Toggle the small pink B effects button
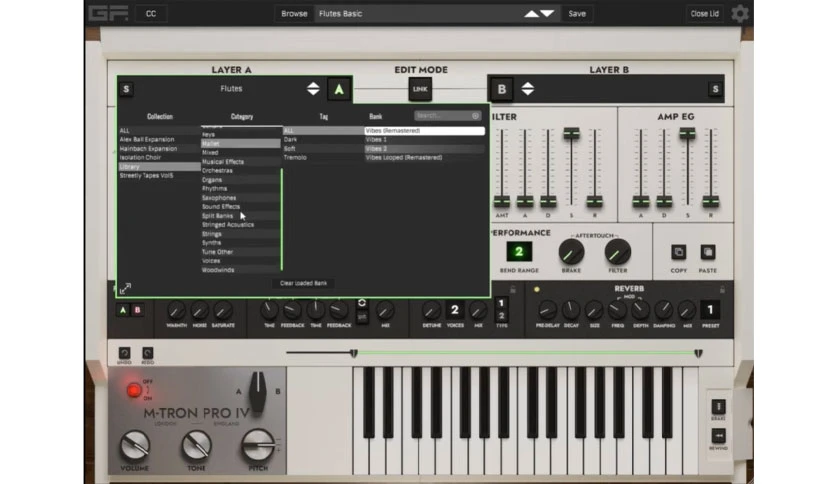The image size is (836, 484). (x=138, y=310)
